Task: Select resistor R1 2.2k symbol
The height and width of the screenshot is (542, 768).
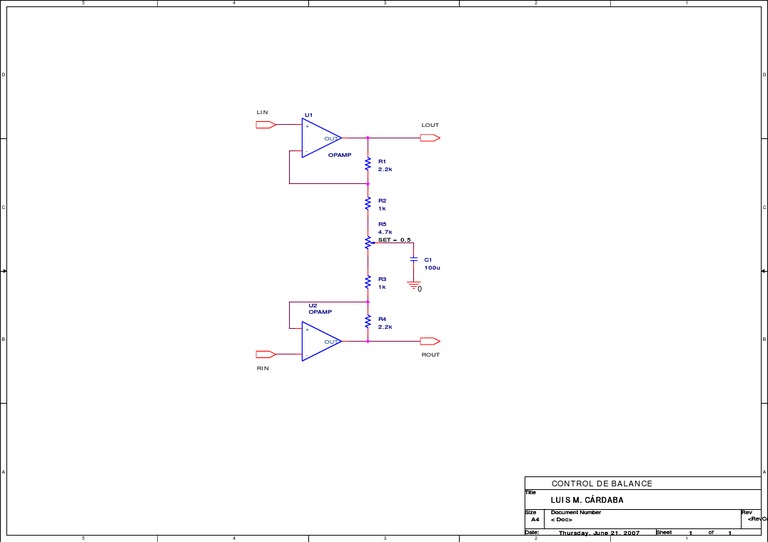Action: tap(368, 164)
